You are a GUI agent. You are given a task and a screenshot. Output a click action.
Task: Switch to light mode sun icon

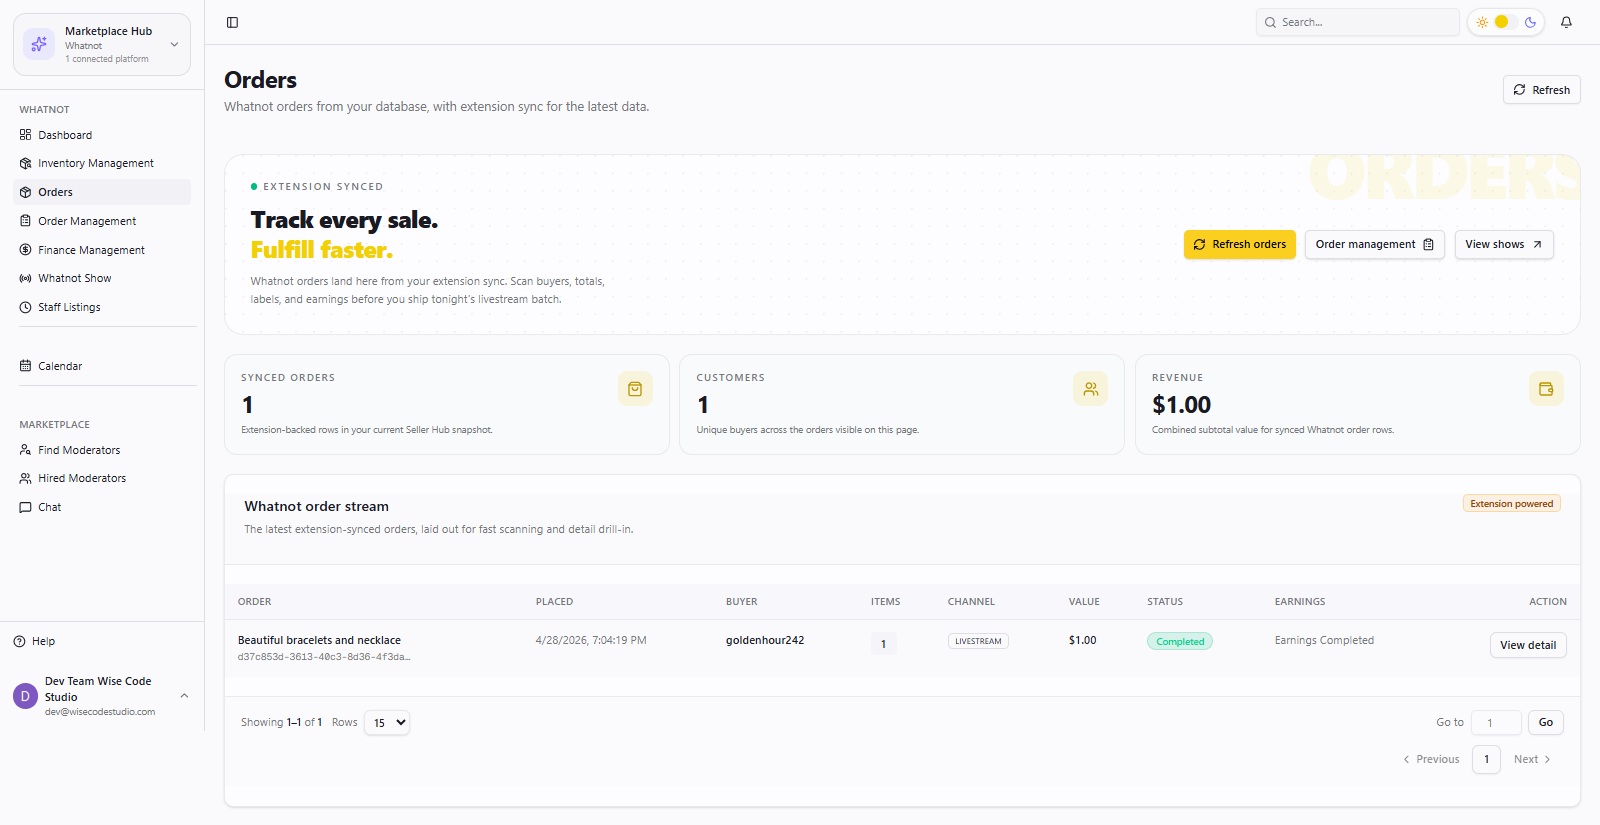pos(1482,22)
